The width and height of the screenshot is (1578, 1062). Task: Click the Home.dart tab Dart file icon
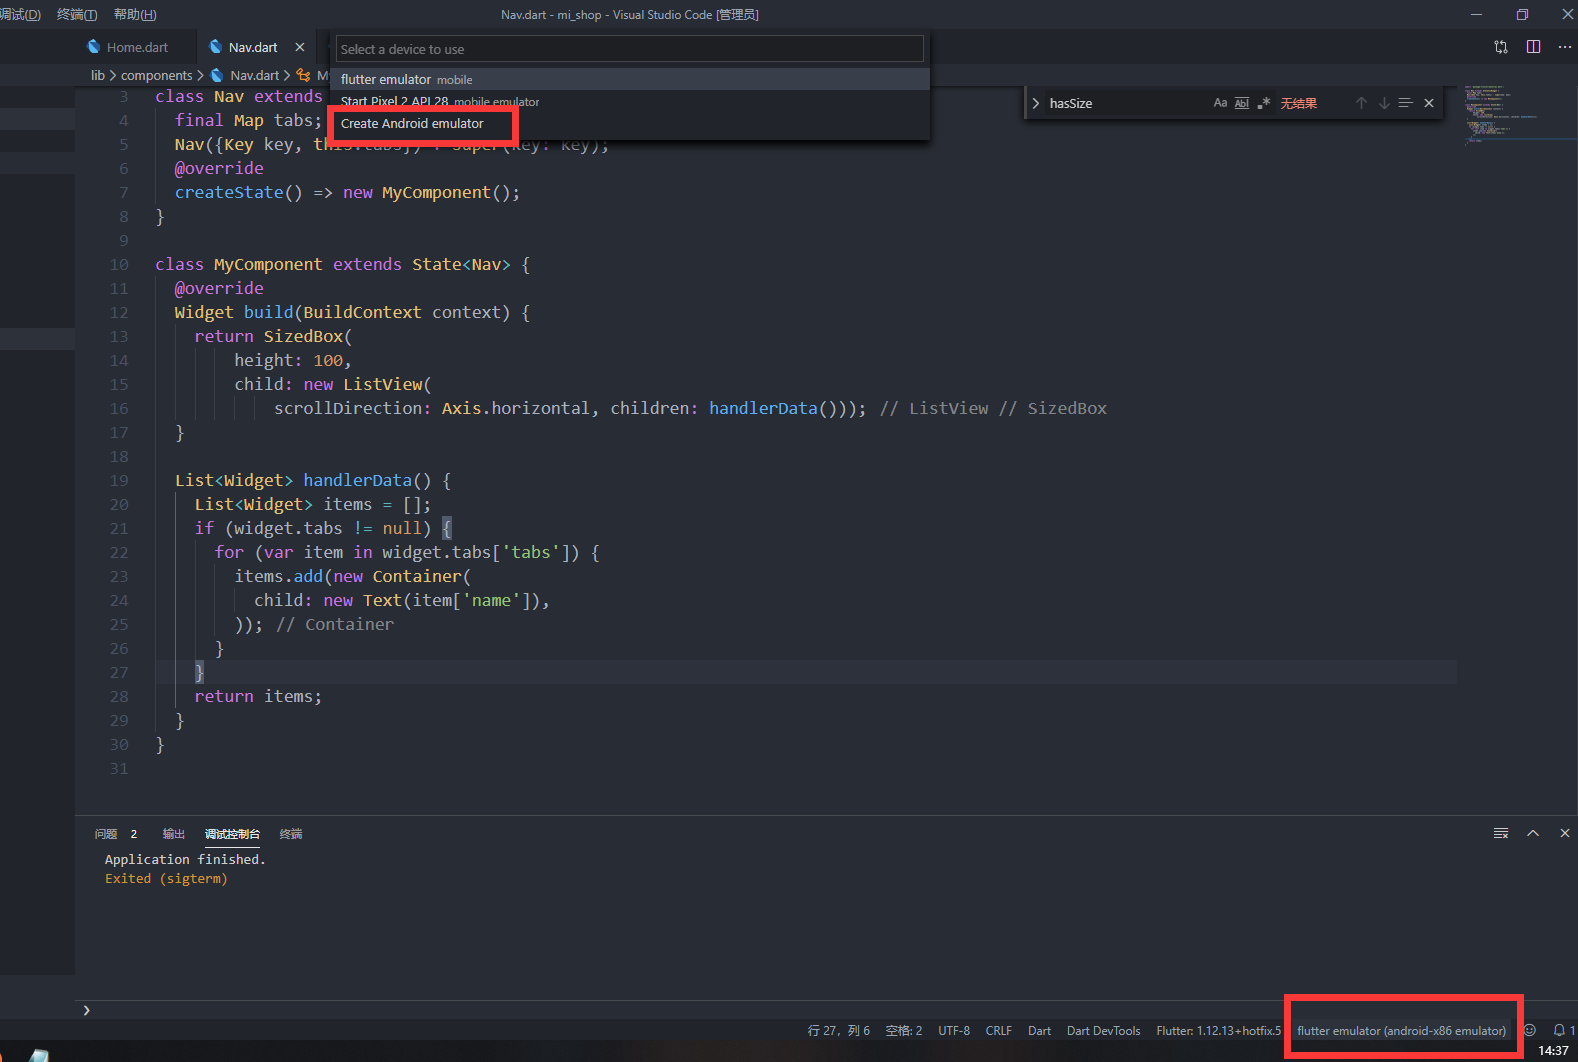94,47
